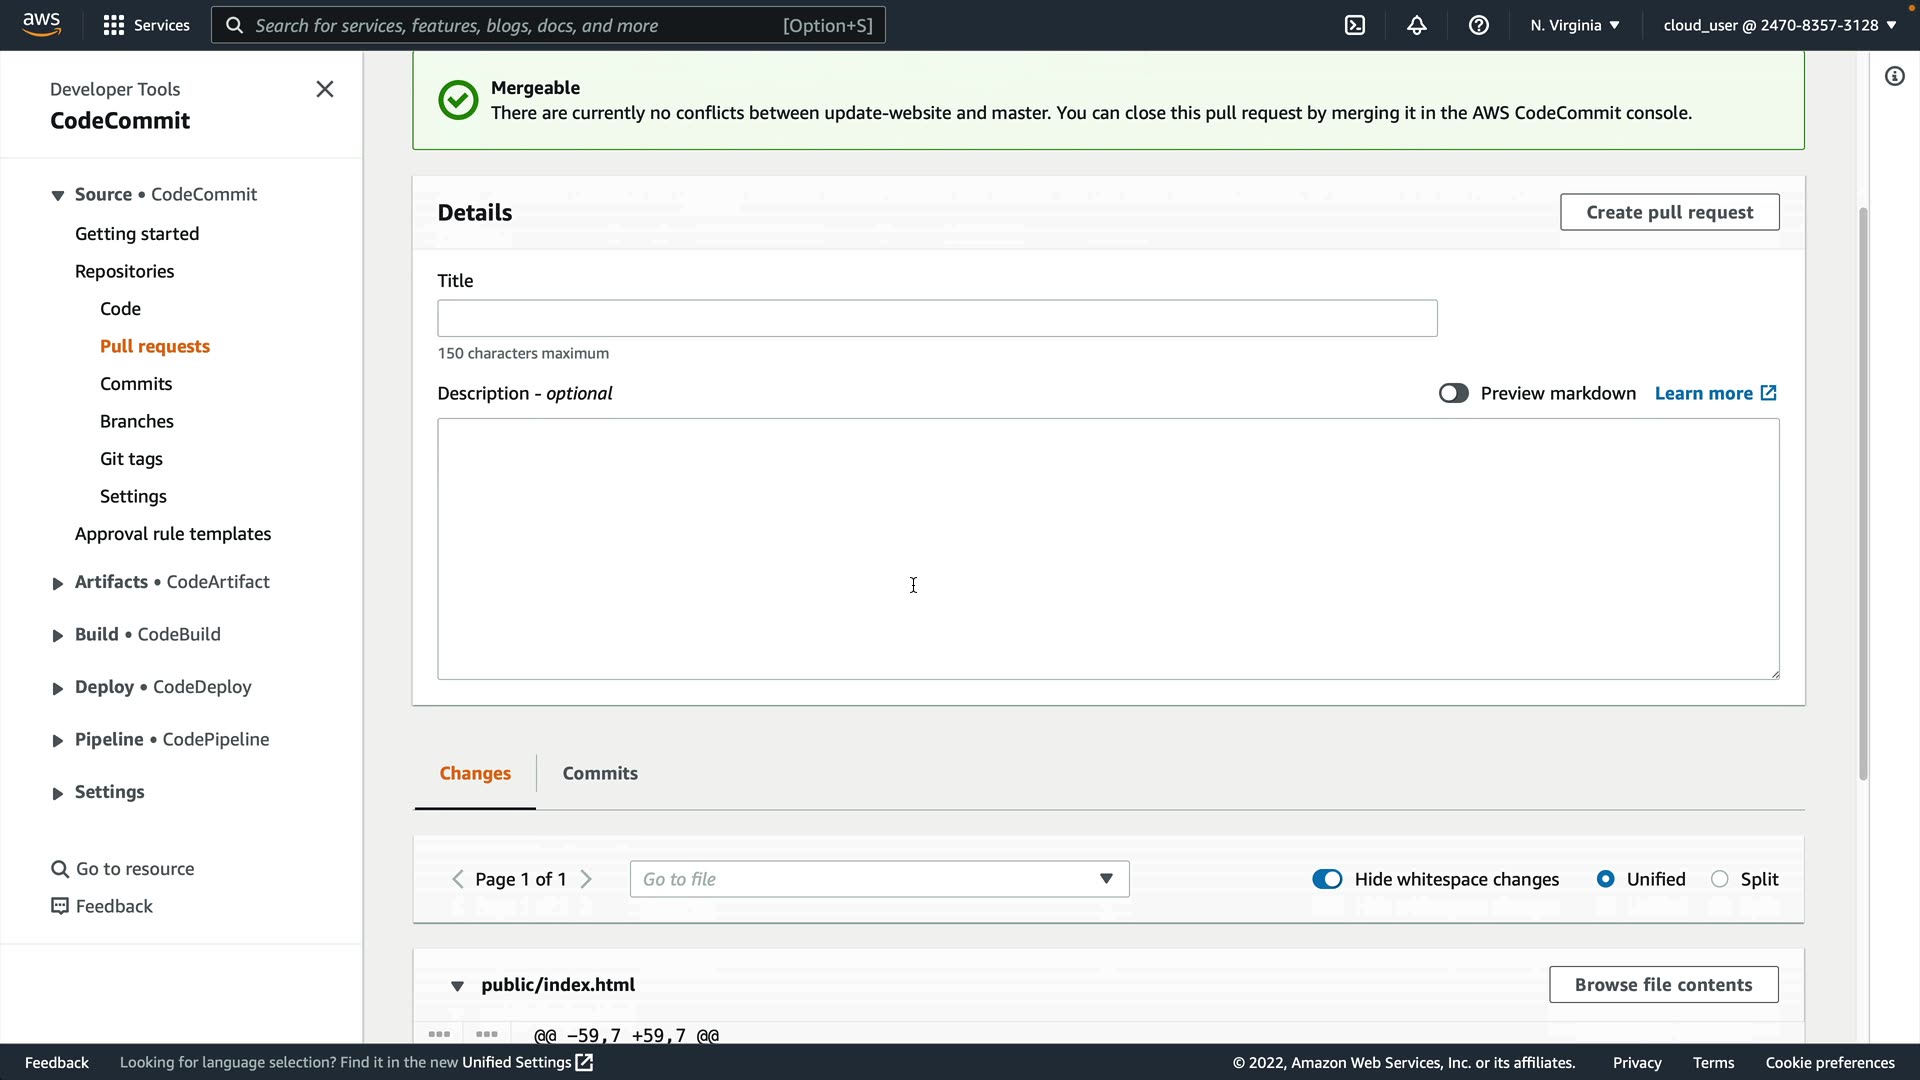Open AWS CloudShell terminal icon
Viewport: 1920px width, 1080px height.
pyautogui.click(x=1355, y=25)
